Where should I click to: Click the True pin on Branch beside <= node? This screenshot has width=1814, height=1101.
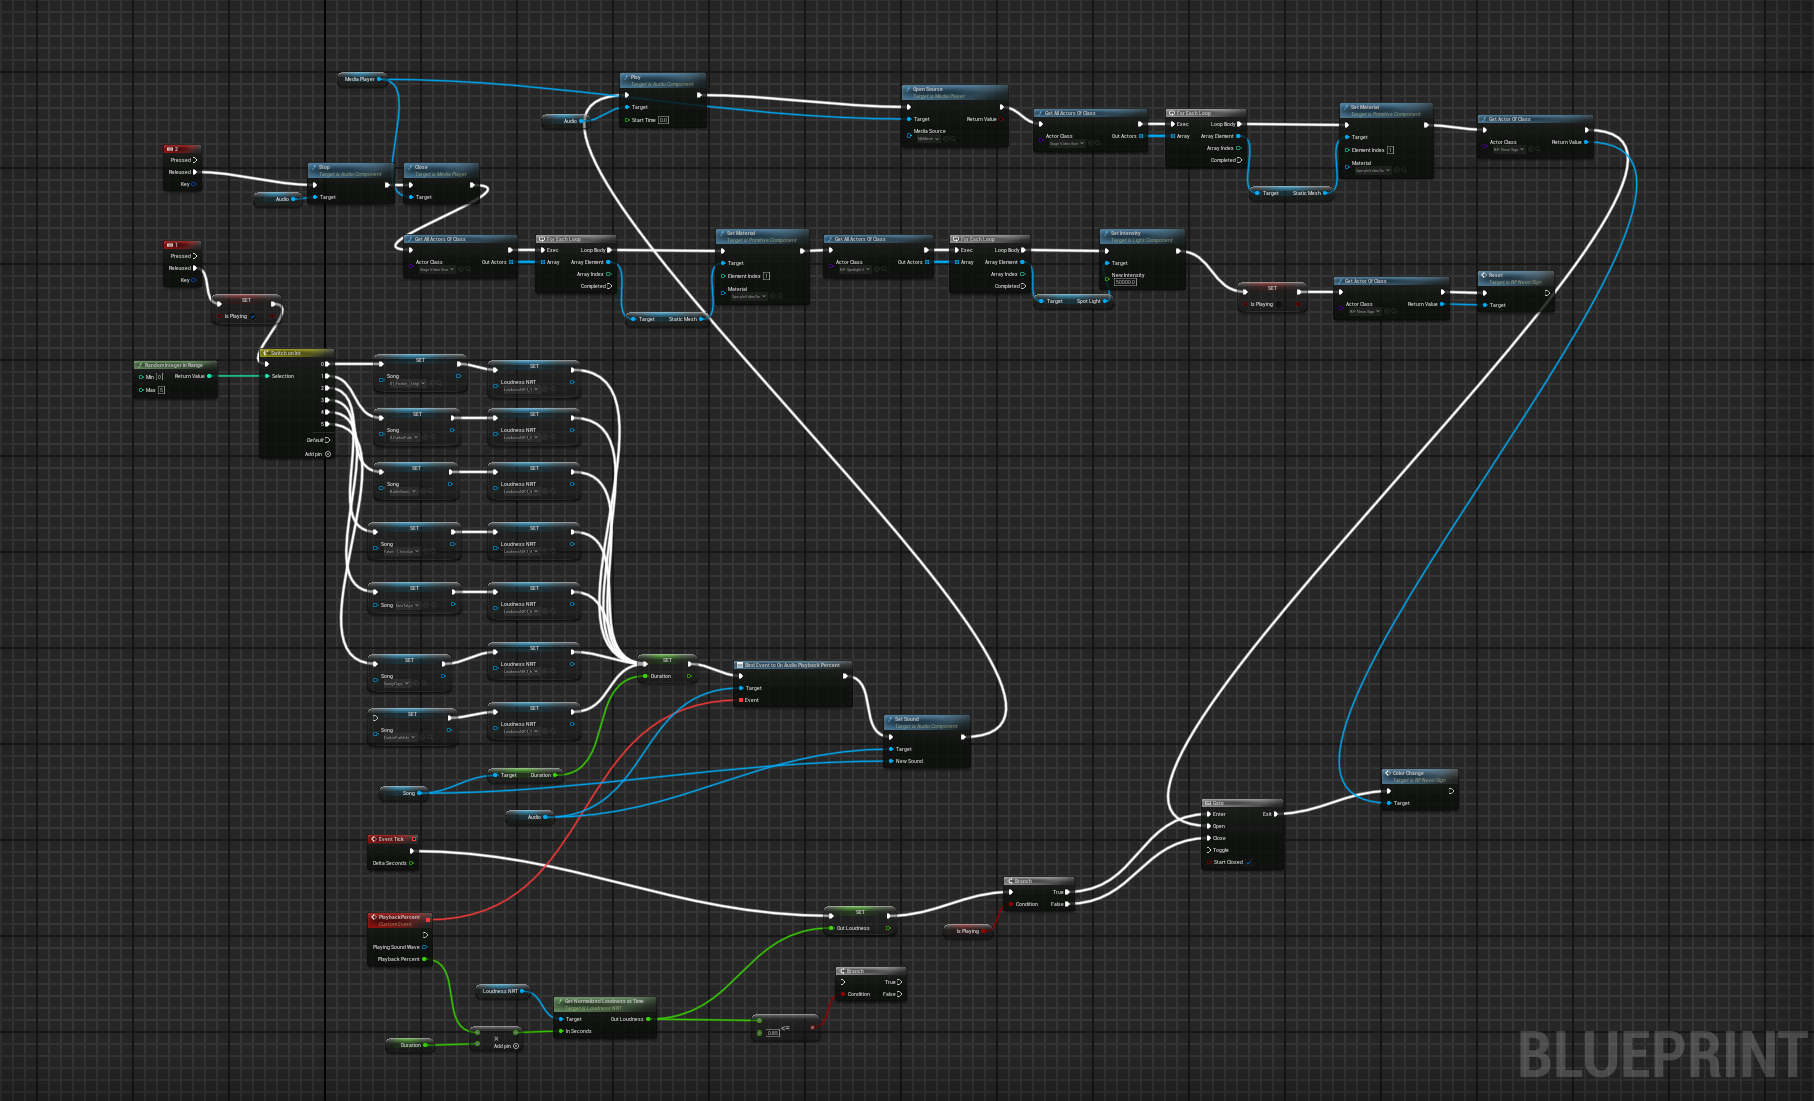tap(899, 982)
